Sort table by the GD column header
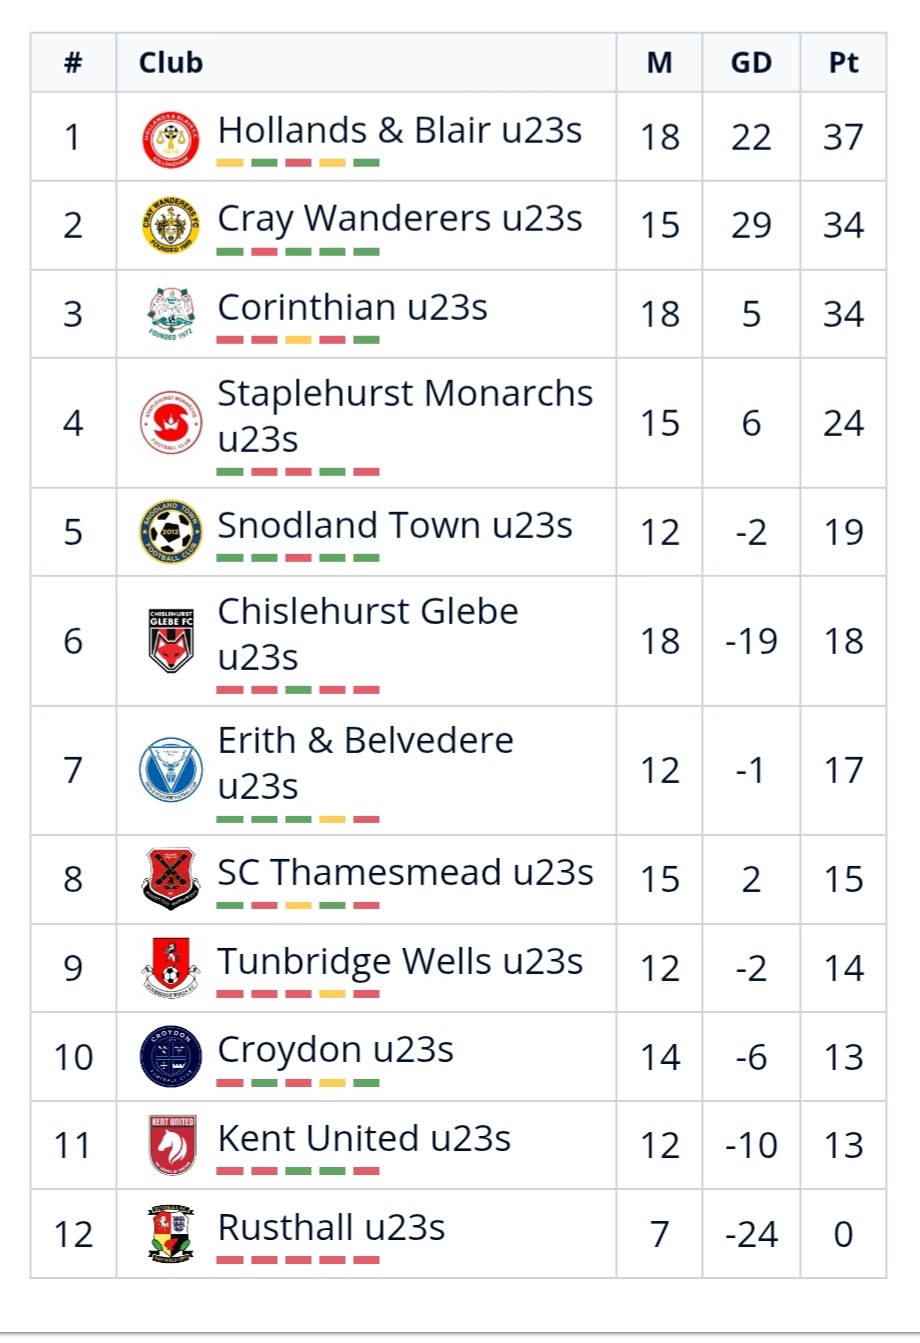Image resolution: width=920 pixels, height=1343 pixels. (751, 63)
